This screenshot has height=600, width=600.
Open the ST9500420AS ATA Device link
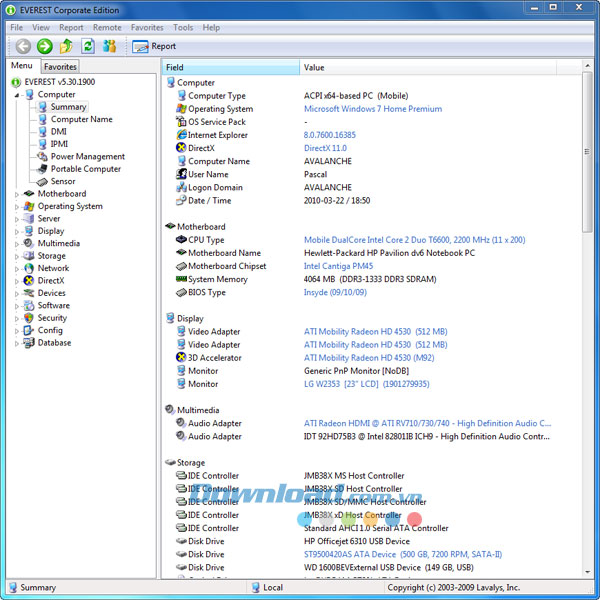(403, 554)
